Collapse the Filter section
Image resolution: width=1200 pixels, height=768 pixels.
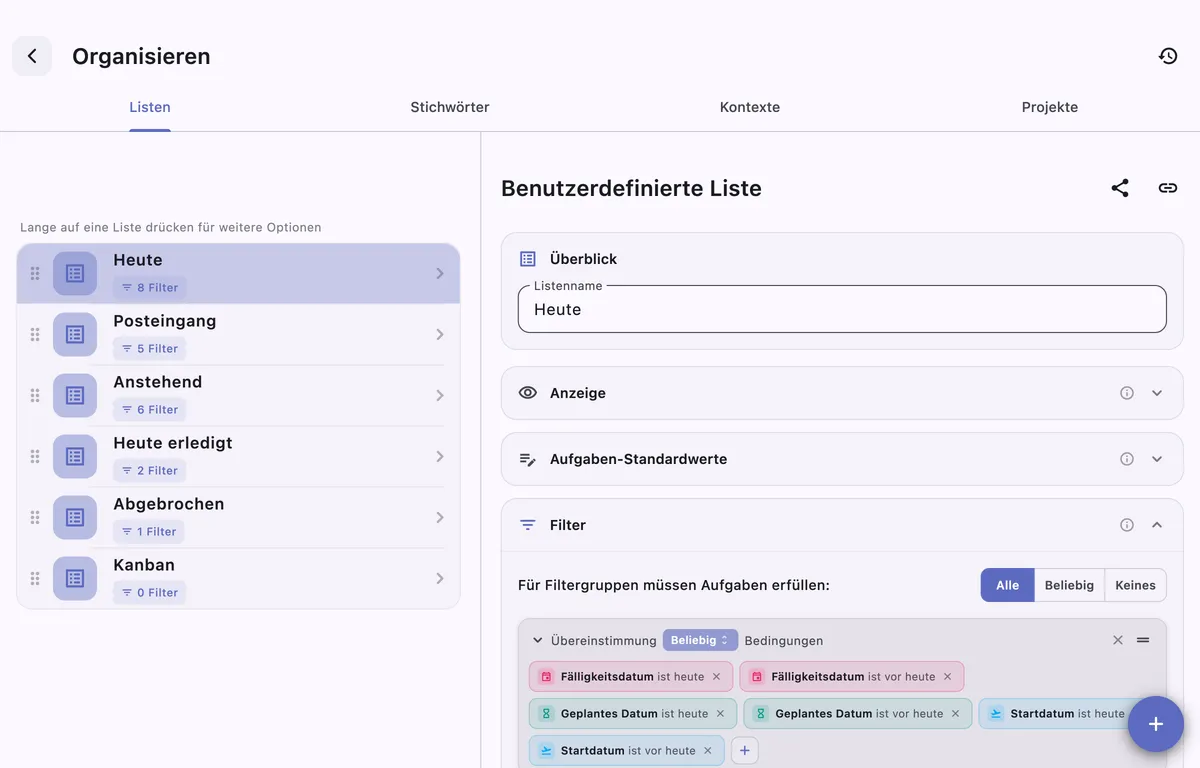click(1157, 525)
